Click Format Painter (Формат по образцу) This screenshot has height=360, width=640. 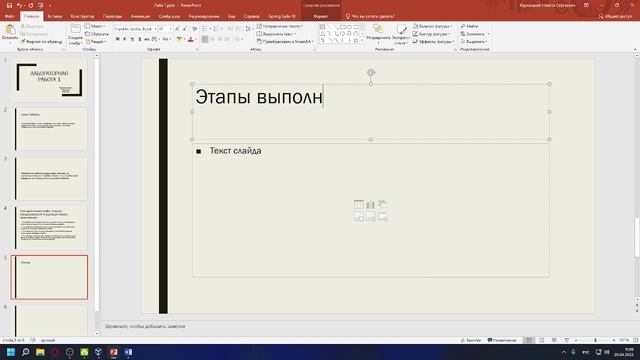(42, 42)
